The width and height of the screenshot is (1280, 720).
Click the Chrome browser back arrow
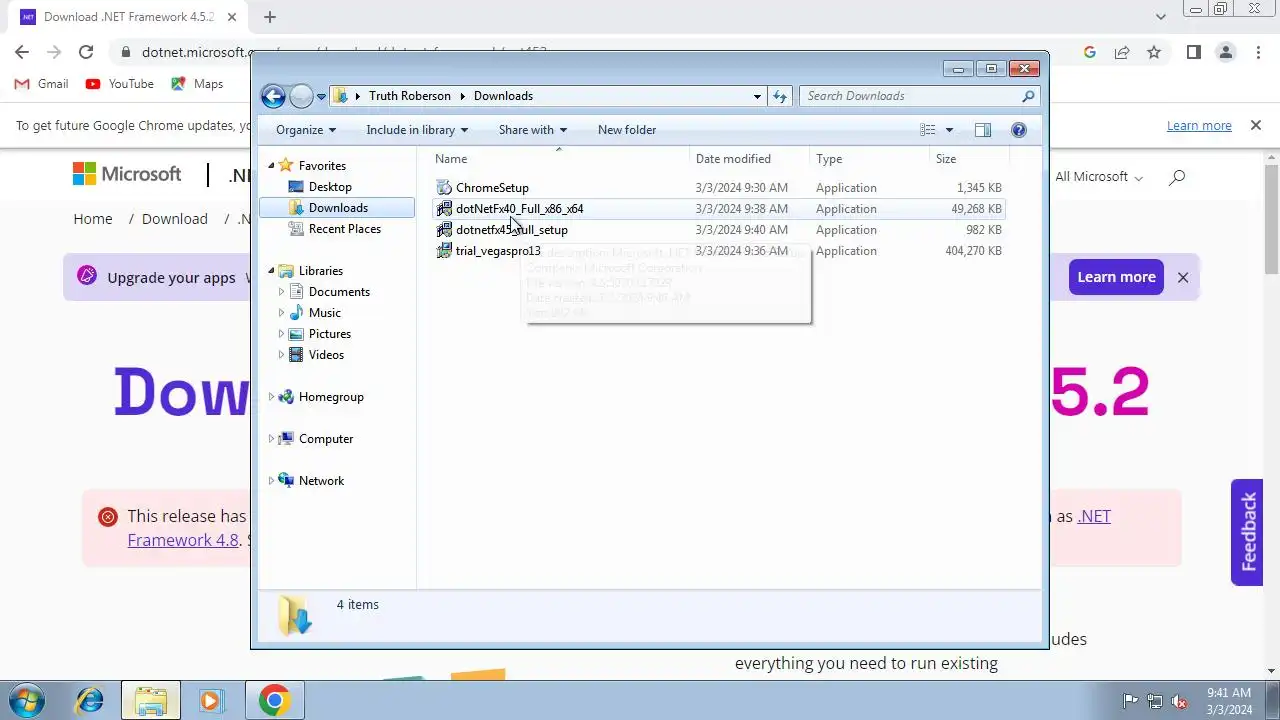[22, 52]
